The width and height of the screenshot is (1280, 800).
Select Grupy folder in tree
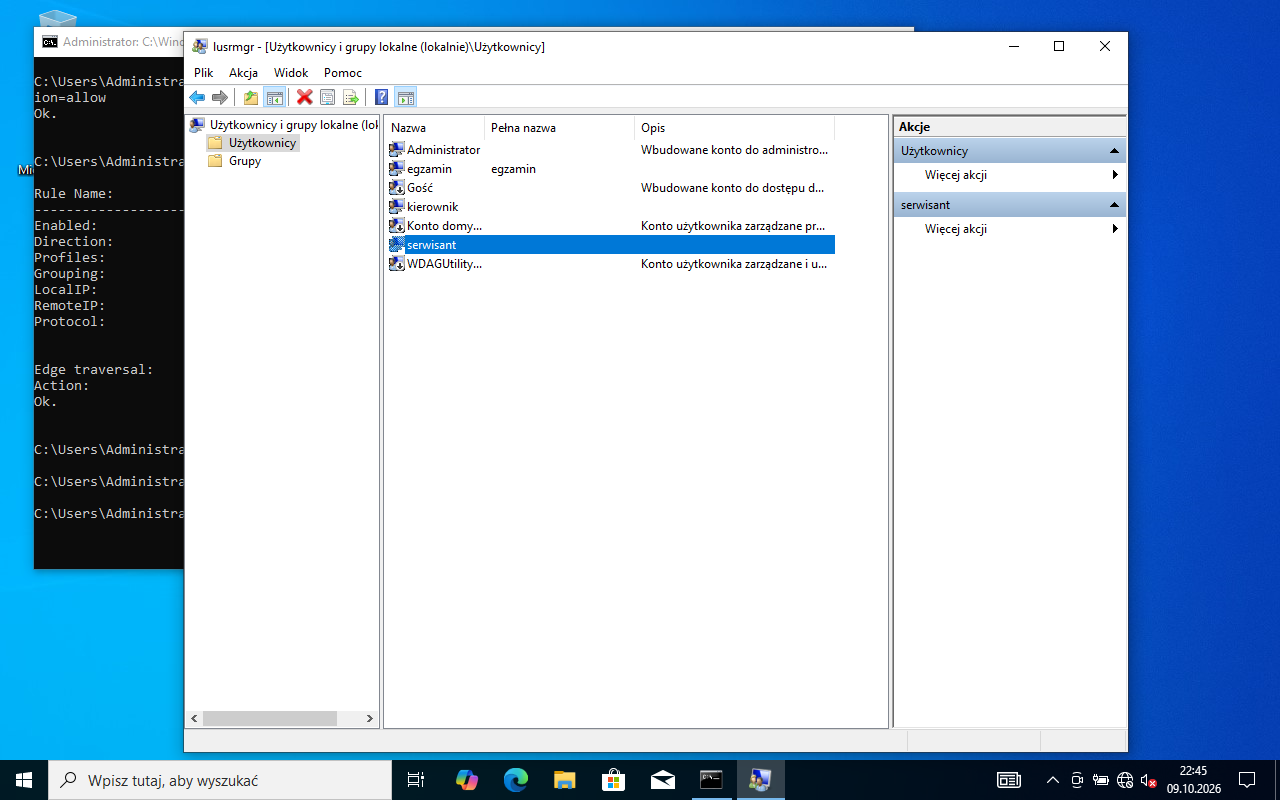click(235, 161)
